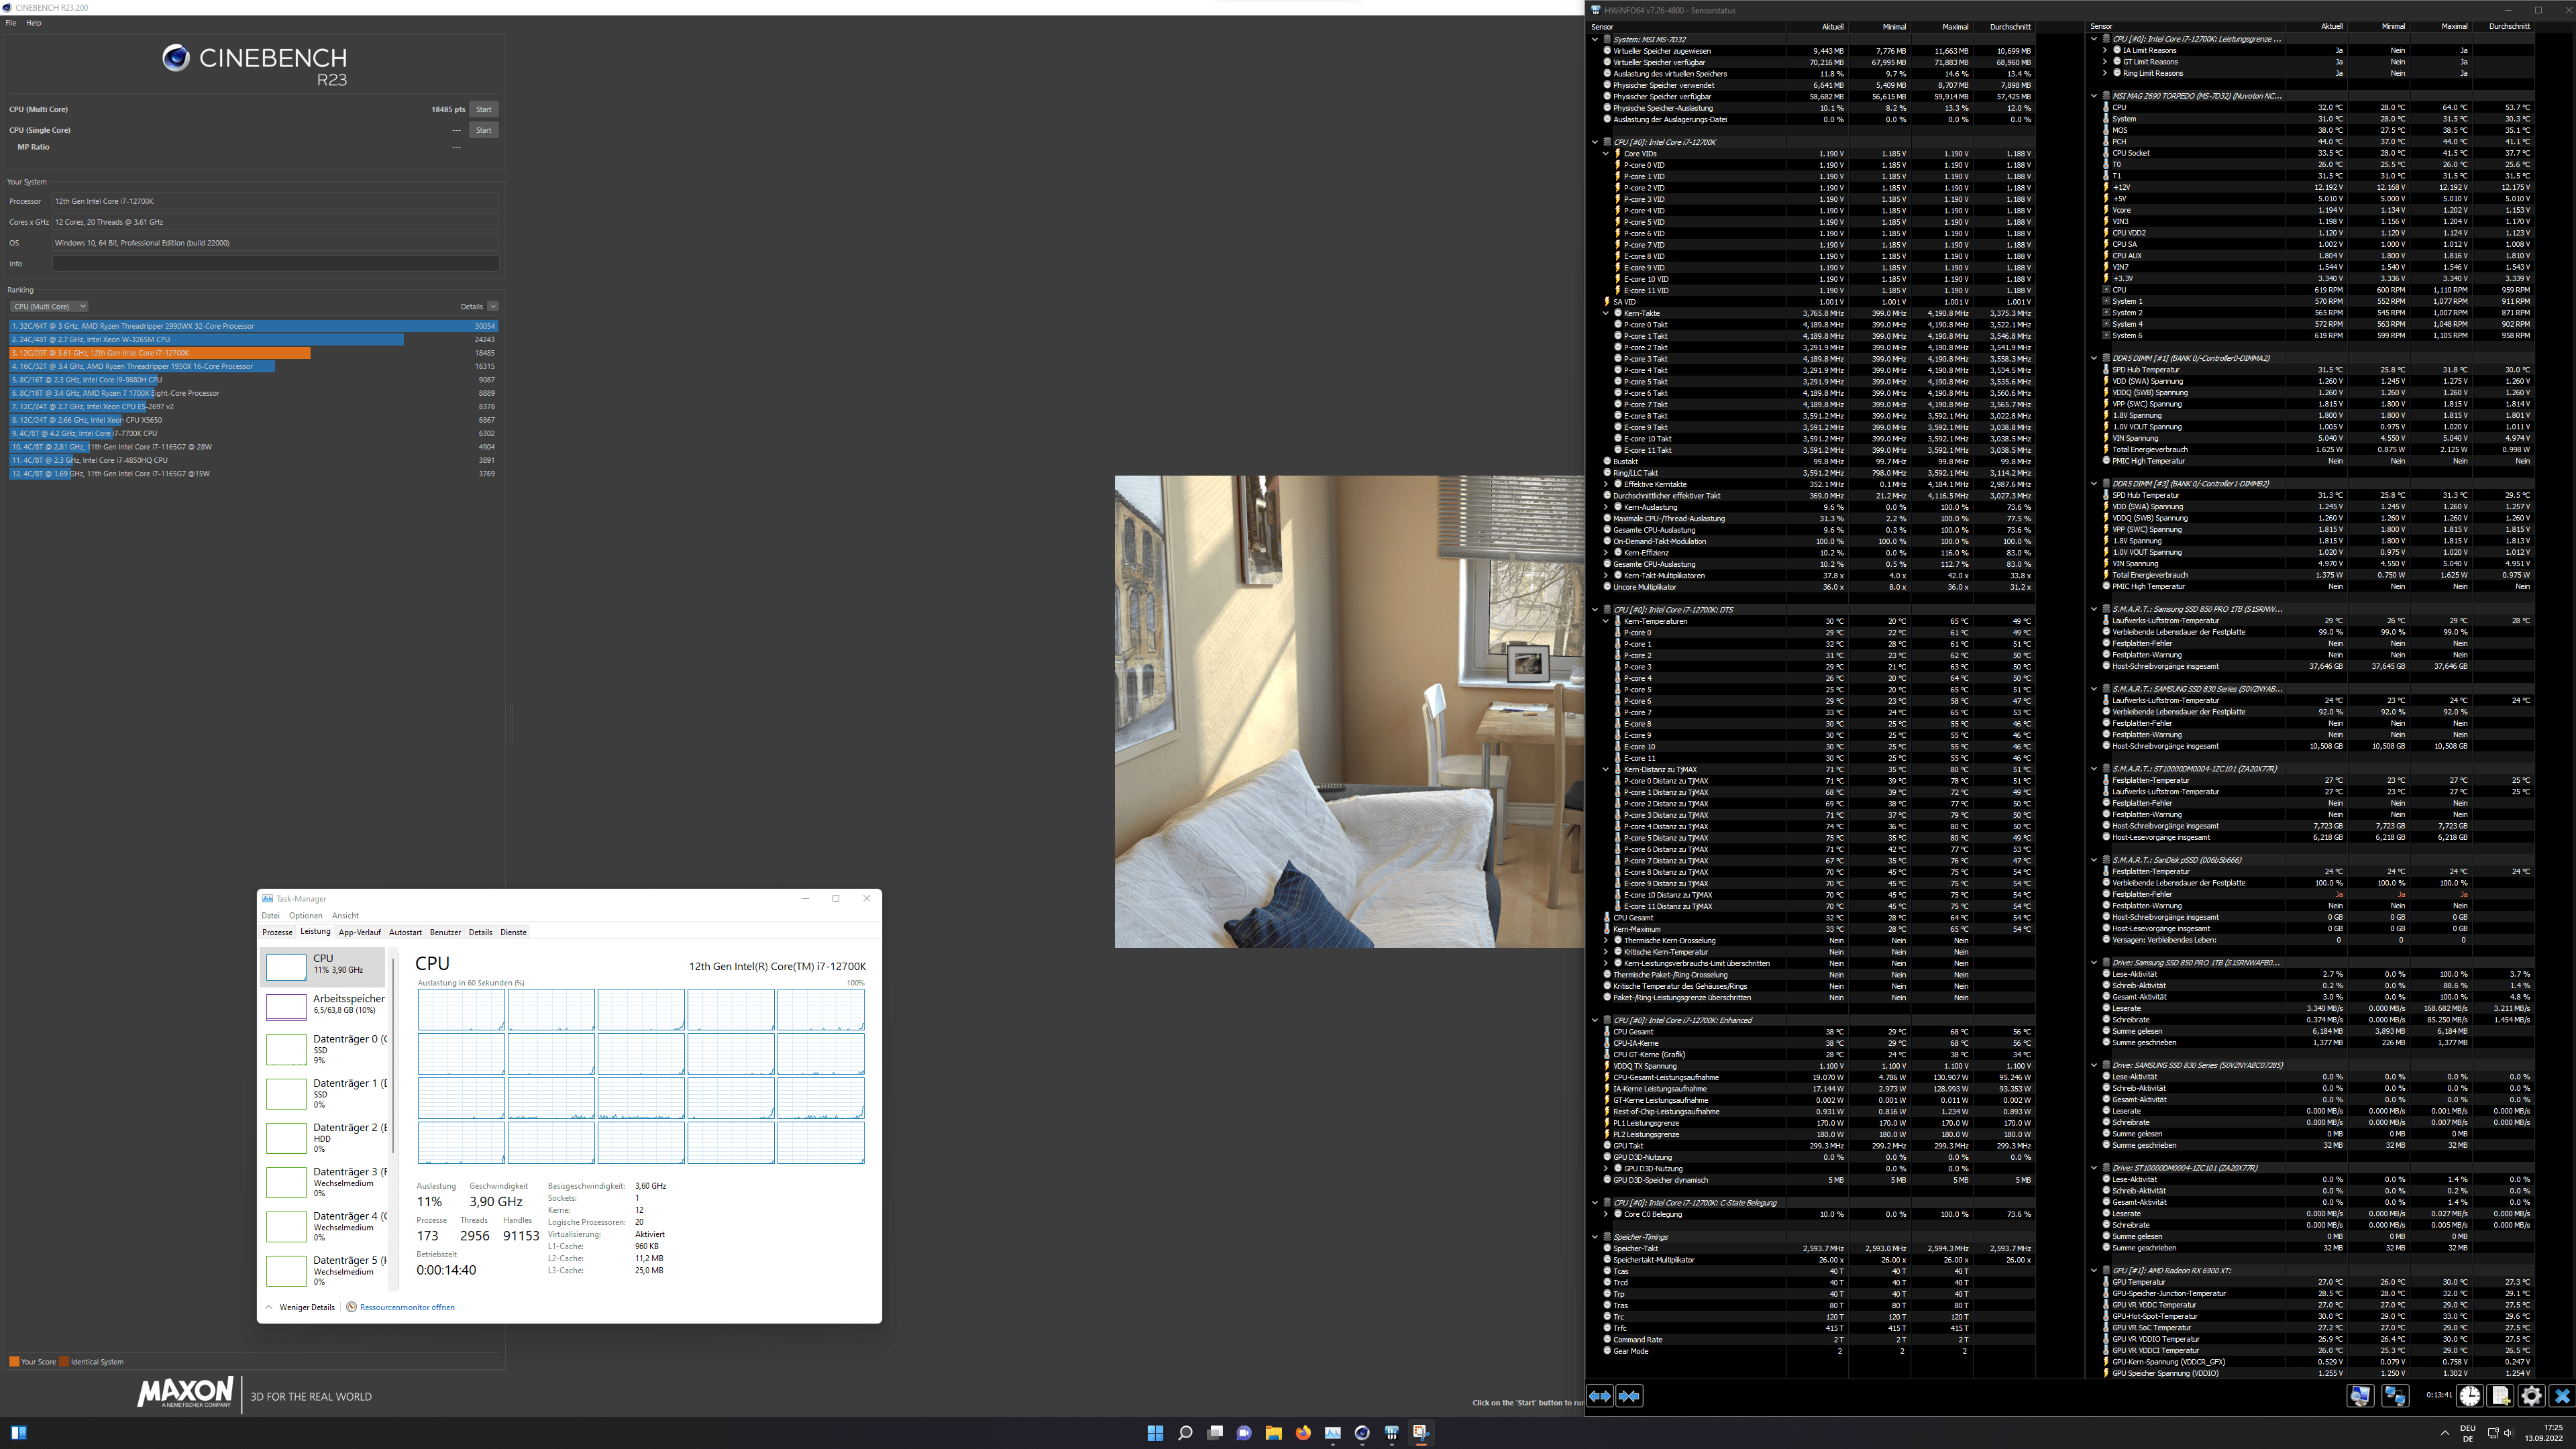Collapse System: MSI MS-7D32 sensor group
Viewport: 2576px width, 1449px height.
[1595, 39]
